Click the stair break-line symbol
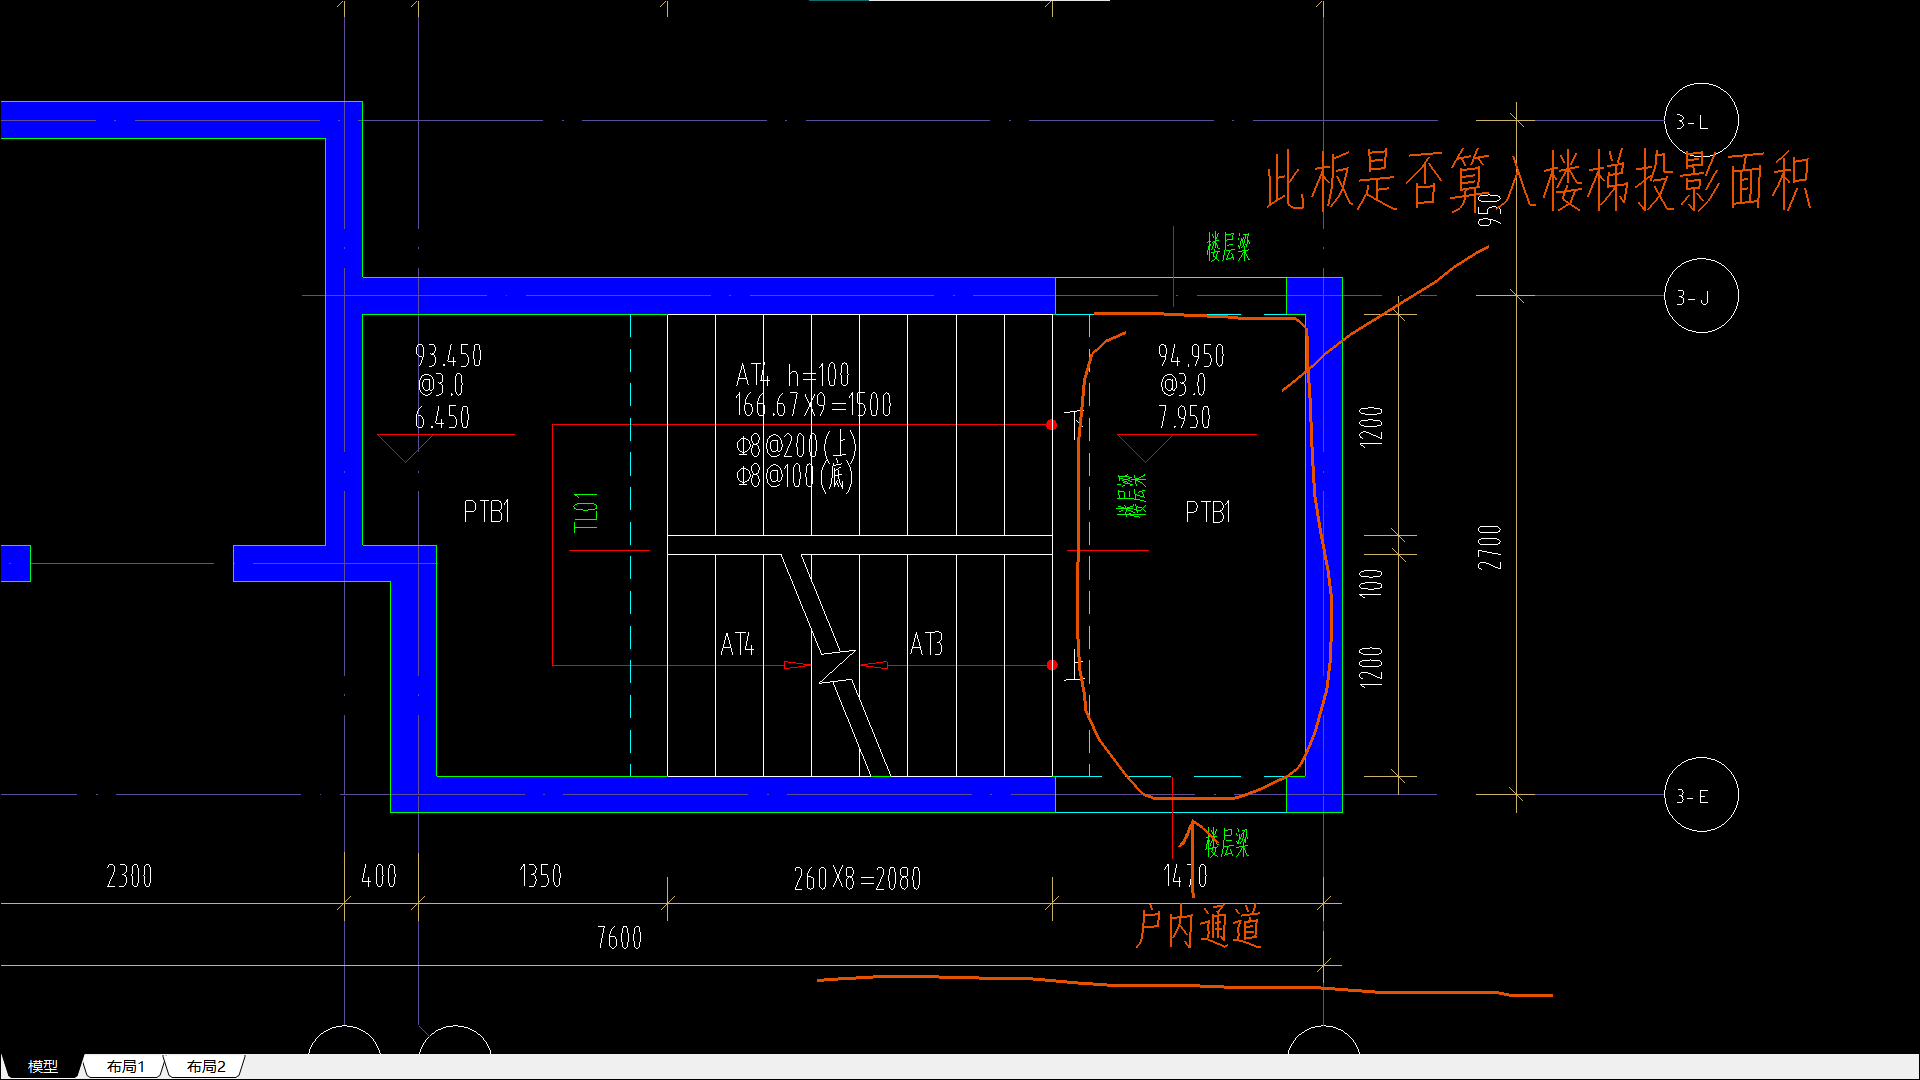This screenshot has width=1920, height=1080. [836, 666]
